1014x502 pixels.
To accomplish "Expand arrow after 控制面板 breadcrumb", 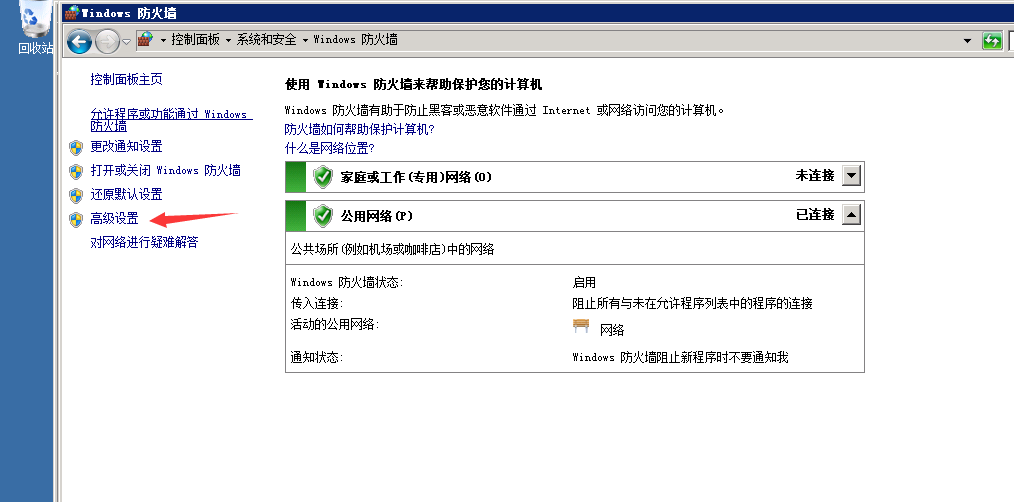I will (x=228, y=40).
